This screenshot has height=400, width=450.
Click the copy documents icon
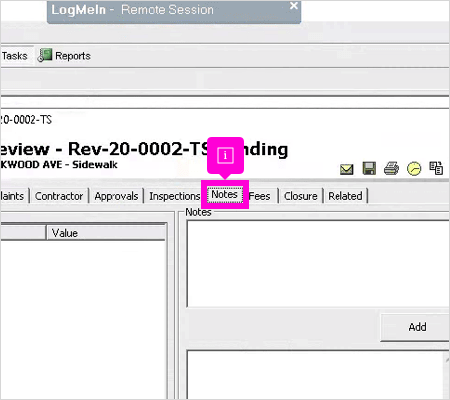436,168
